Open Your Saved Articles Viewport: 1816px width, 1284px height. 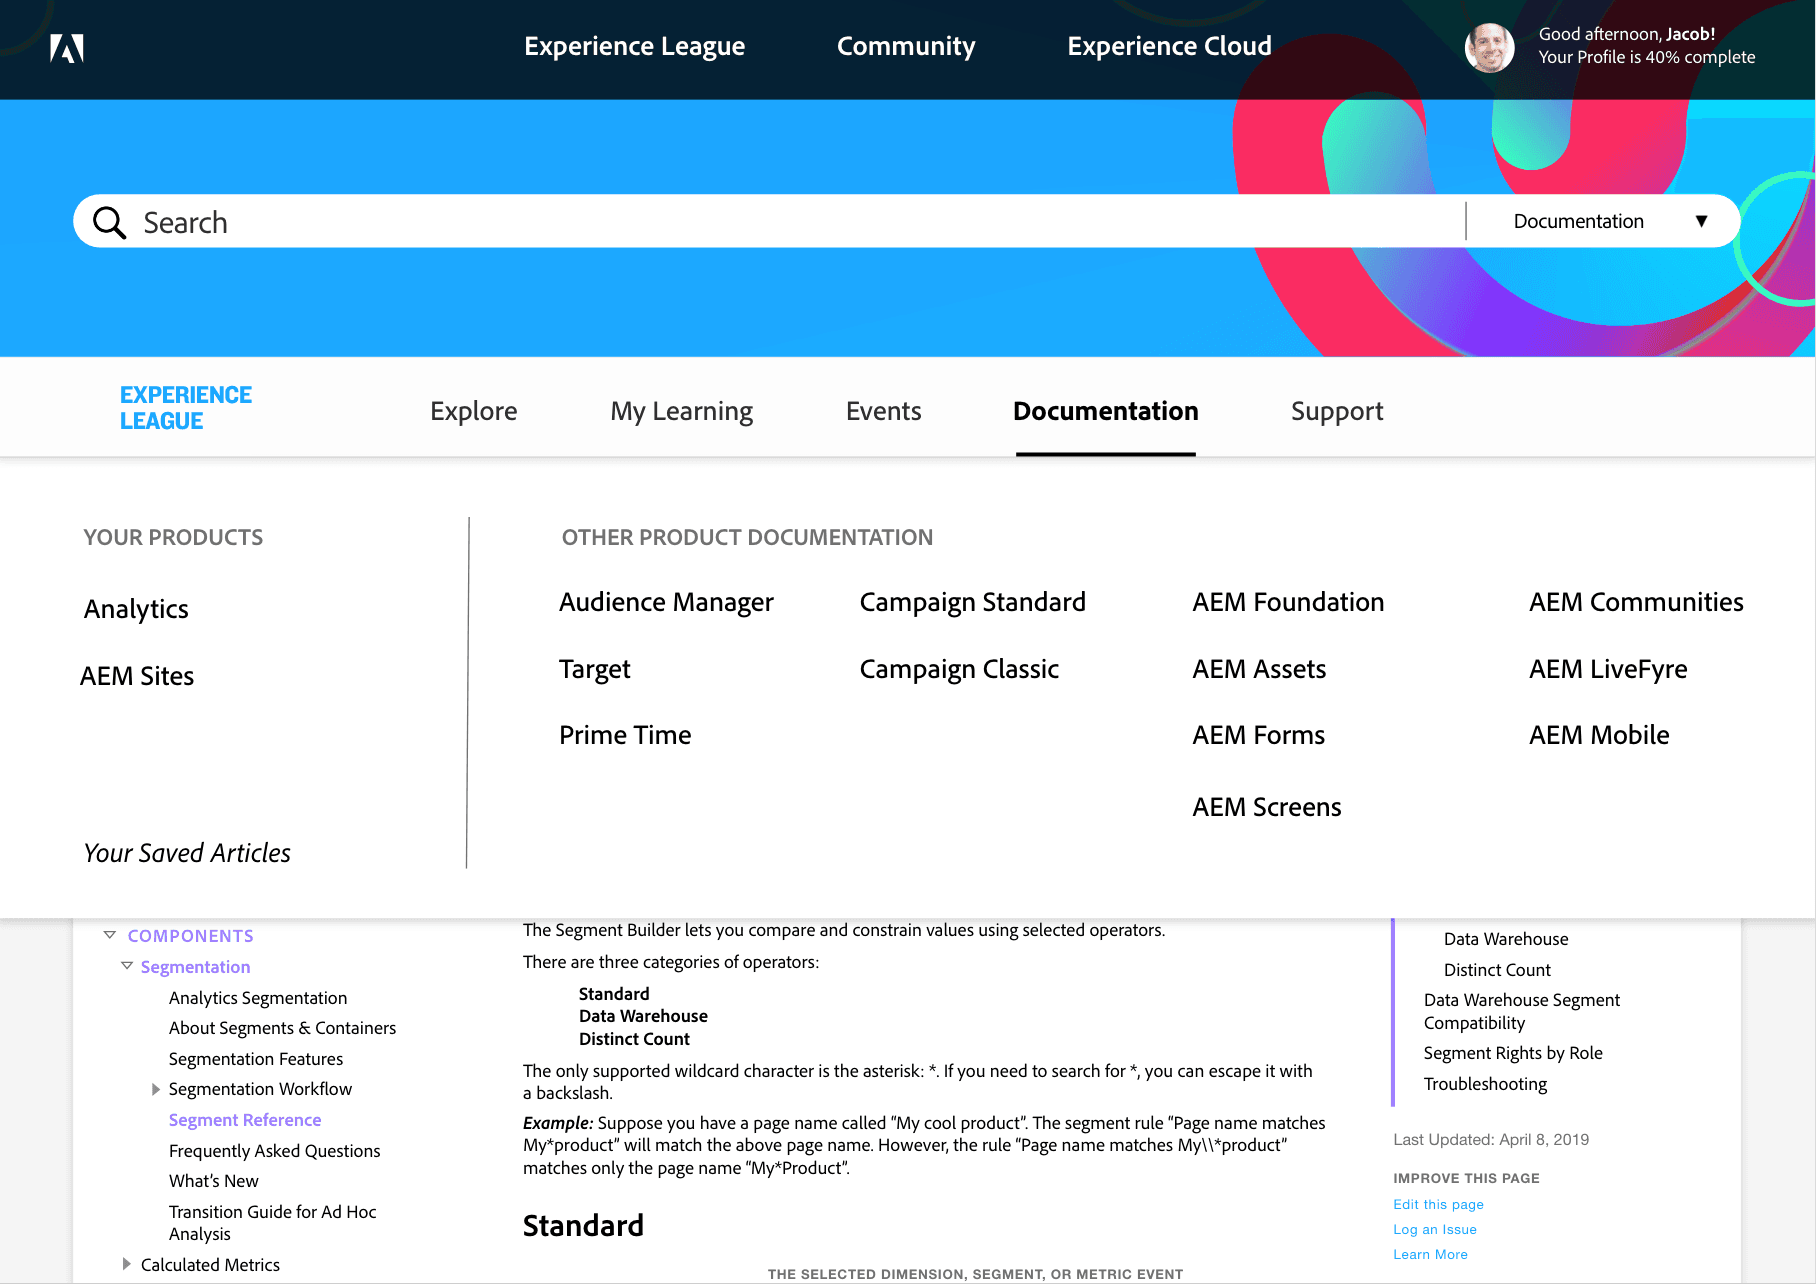click(x=187, y=853)
